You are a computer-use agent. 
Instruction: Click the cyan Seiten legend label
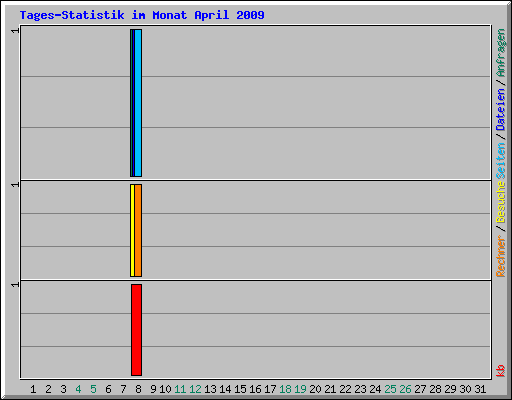pos(500,161)
